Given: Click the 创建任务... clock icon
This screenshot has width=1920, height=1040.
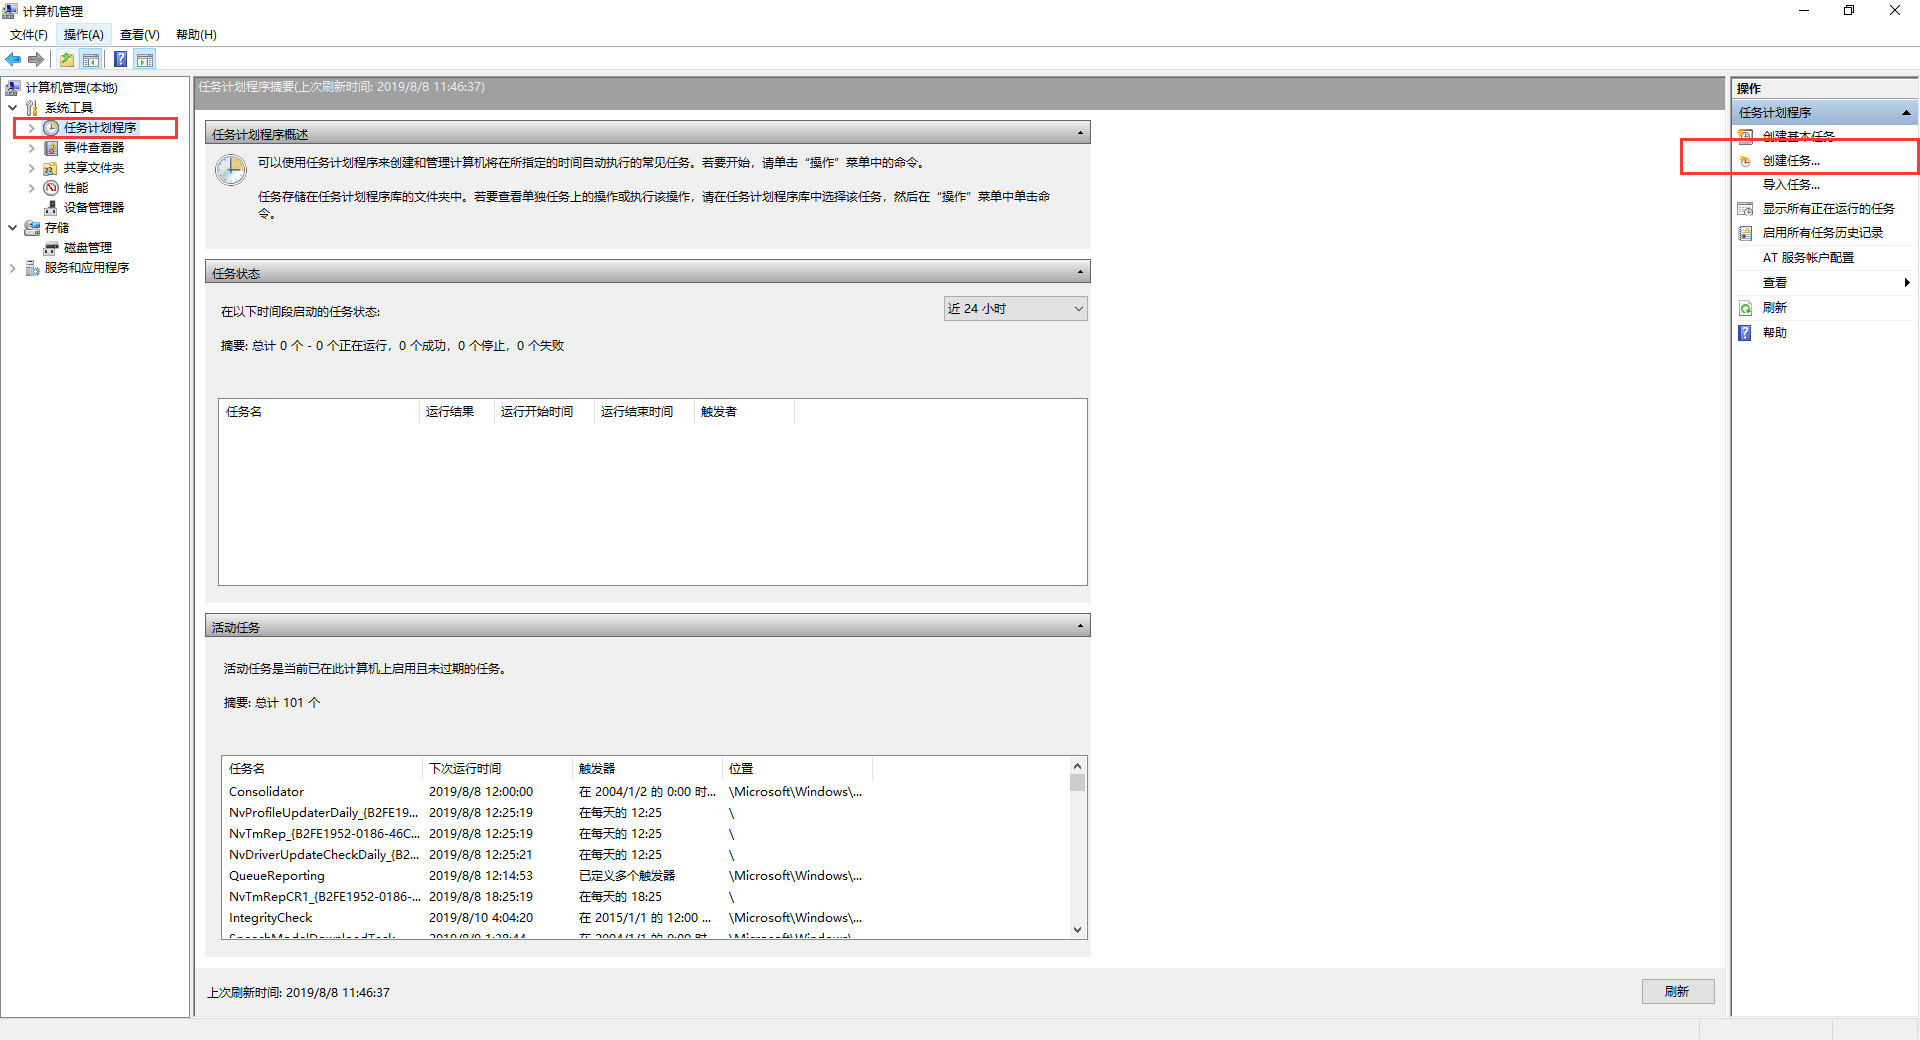Looking at the screenshot, I should click(x=1746, y=161).
